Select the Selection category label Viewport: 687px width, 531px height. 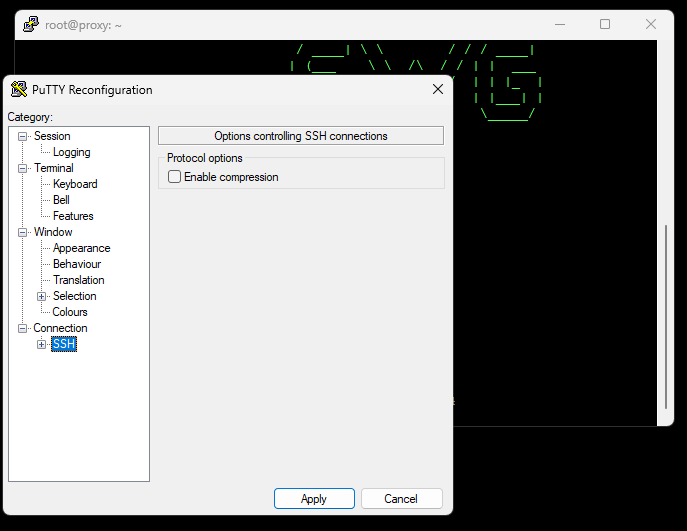(74, 296)
